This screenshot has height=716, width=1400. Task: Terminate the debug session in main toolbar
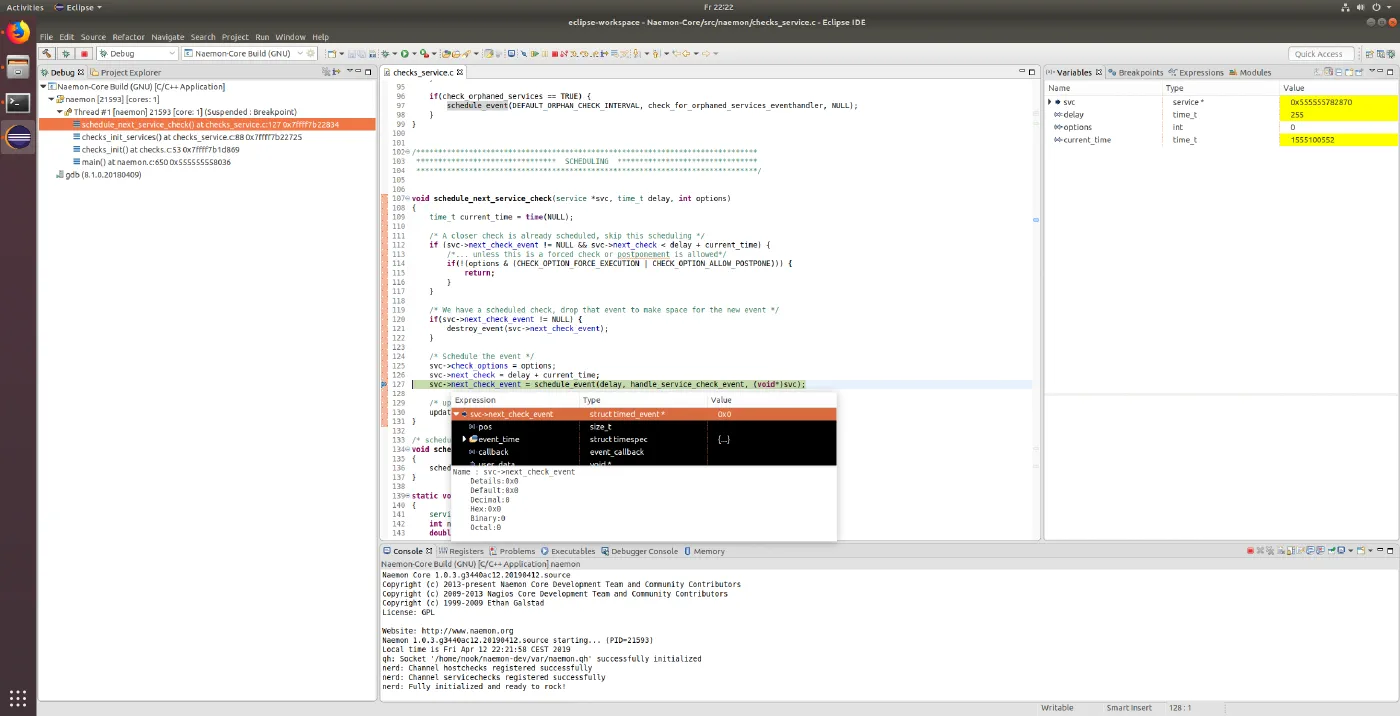pos(557,53)
